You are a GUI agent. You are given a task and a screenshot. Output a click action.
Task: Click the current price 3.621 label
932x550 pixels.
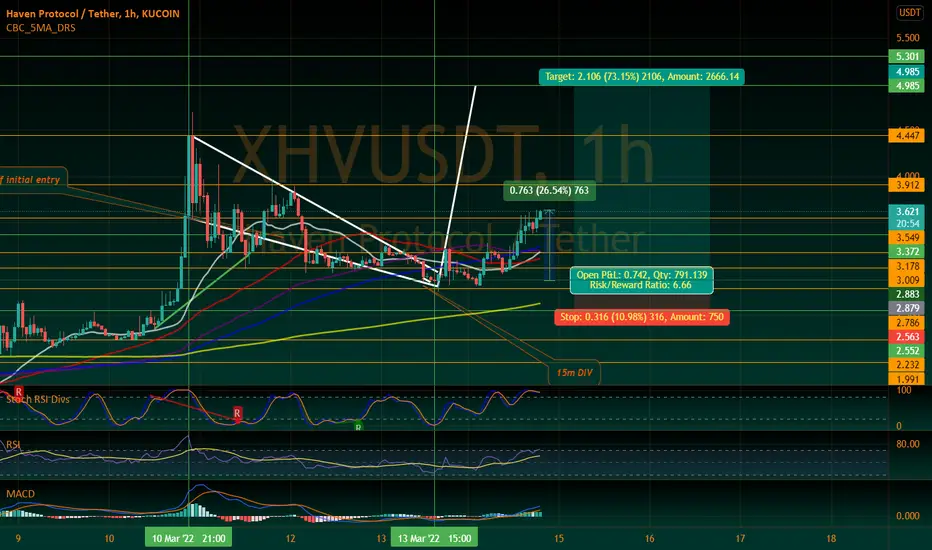click(x=907, y=211)
